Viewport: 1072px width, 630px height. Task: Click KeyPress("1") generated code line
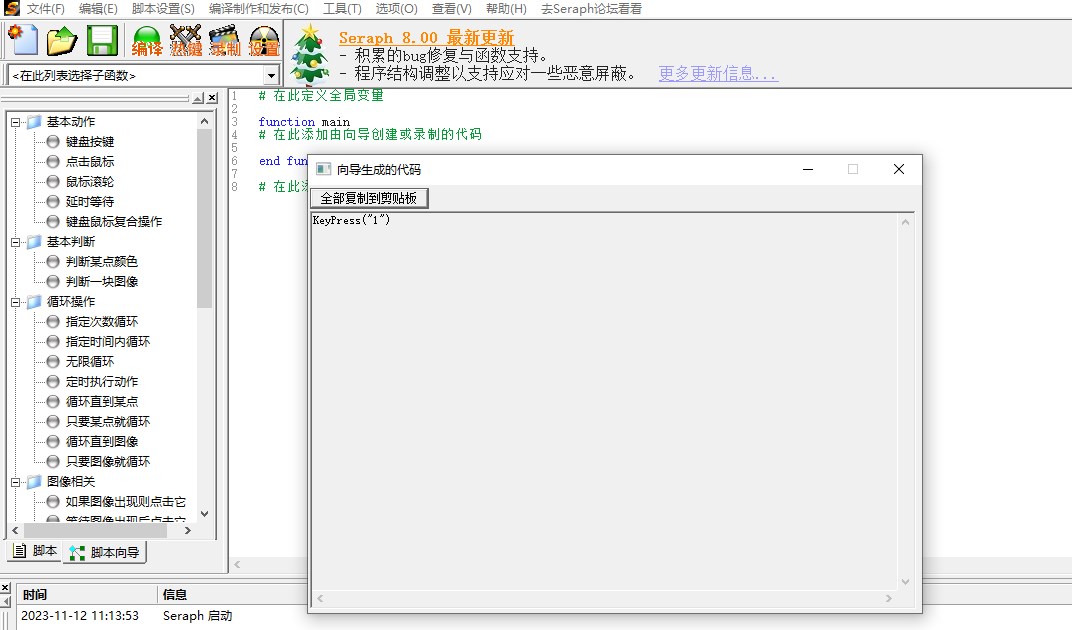coord(351,220)
